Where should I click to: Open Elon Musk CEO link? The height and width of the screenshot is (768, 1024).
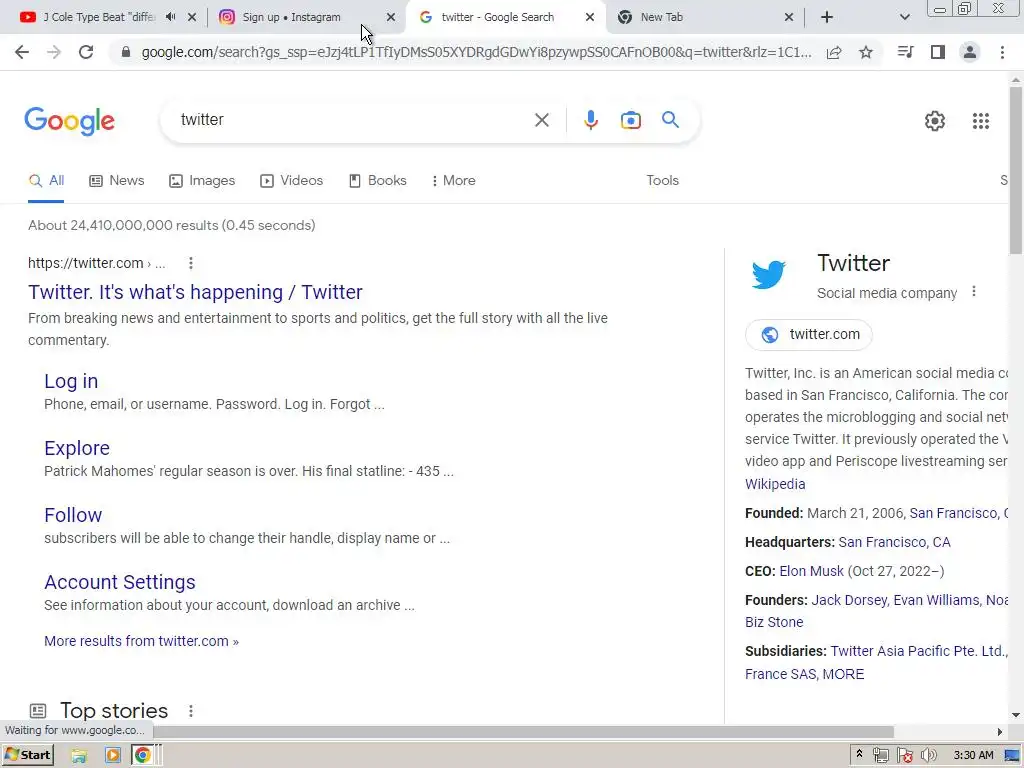812,571
